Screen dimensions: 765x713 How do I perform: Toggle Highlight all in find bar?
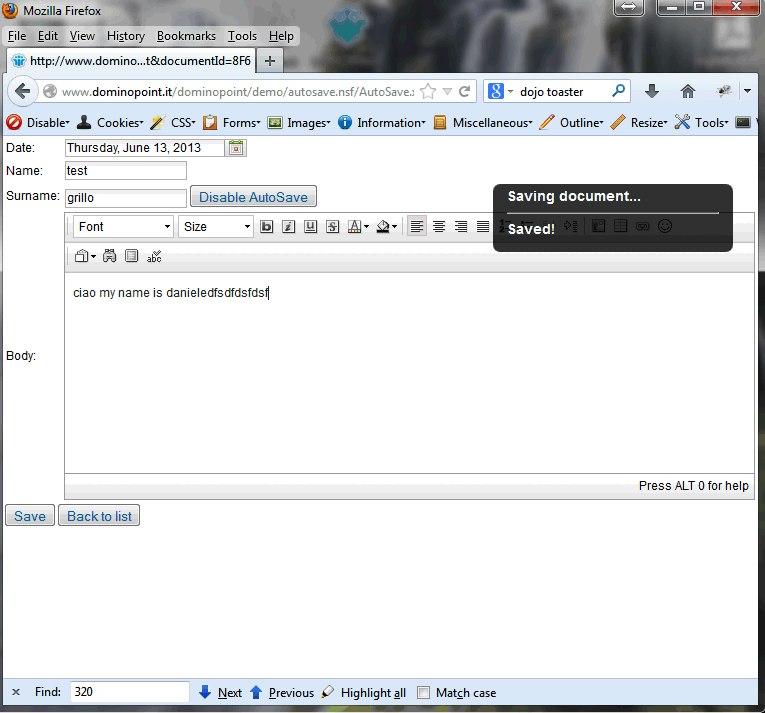point(363,693)
